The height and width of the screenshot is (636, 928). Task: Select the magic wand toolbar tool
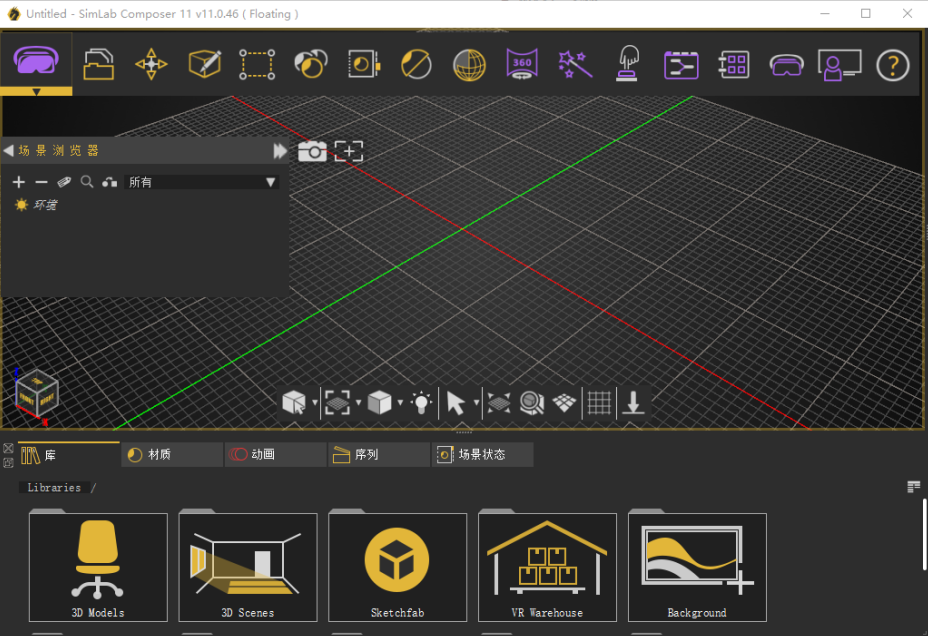pyautogui.click(x=573, y=64)
